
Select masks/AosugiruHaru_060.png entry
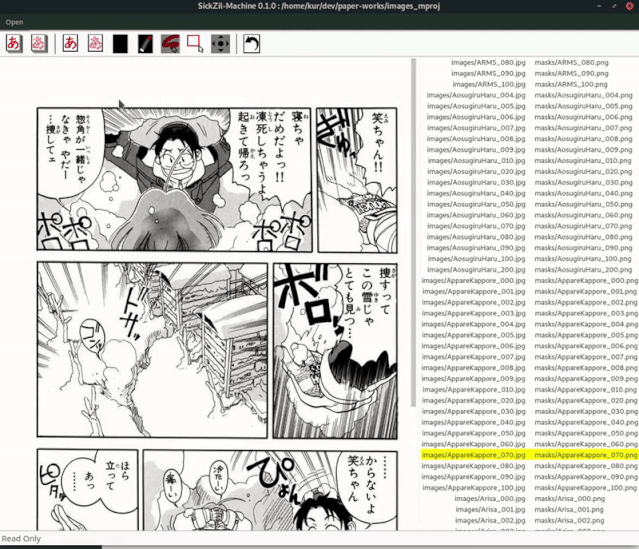click(584, 215)
